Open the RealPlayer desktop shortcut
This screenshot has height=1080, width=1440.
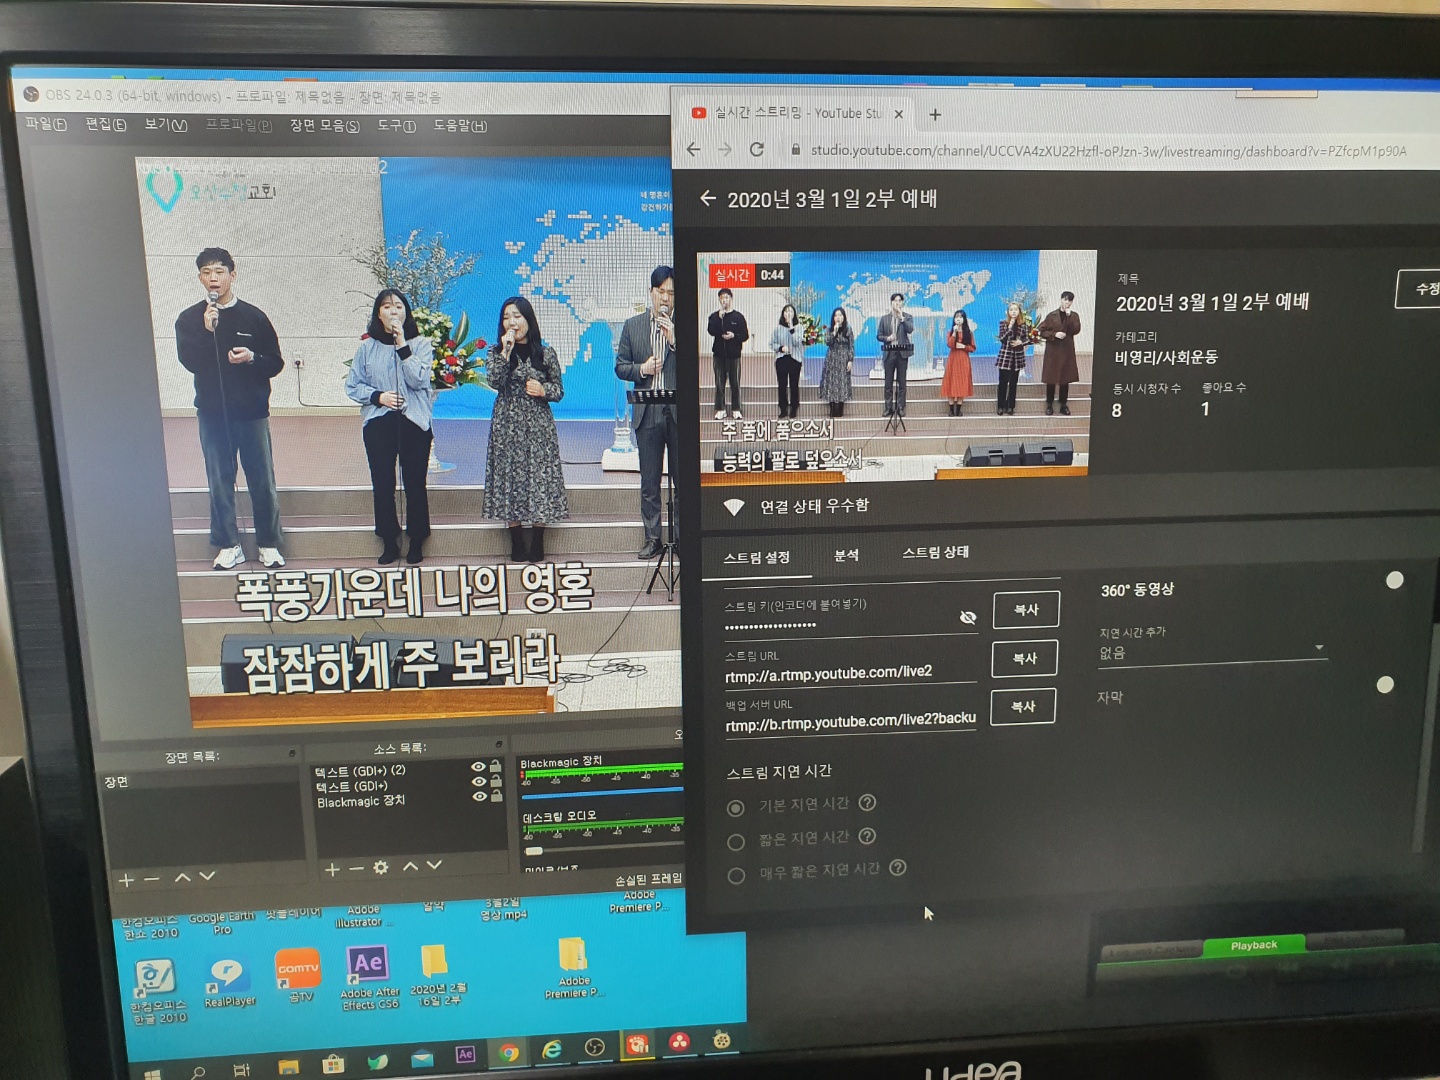click(x=229, y=982)
